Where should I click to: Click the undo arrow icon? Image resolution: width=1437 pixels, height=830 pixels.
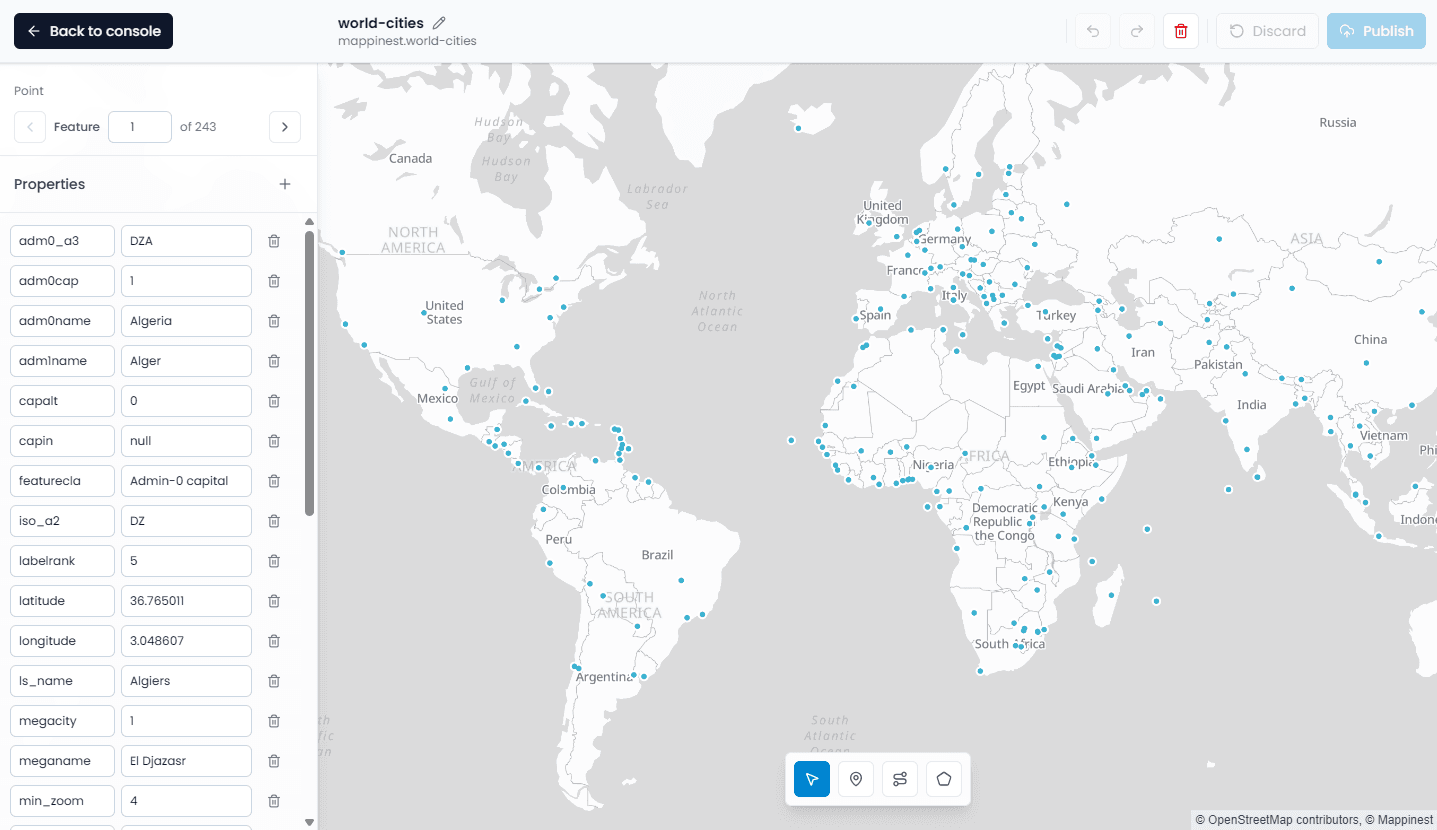coord(1093,31)
